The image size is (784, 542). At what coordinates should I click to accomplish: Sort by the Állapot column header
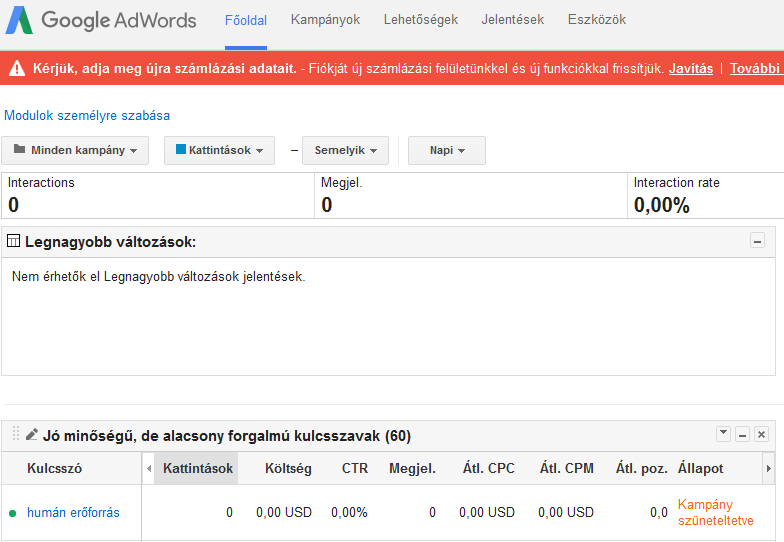coord(700,468)
